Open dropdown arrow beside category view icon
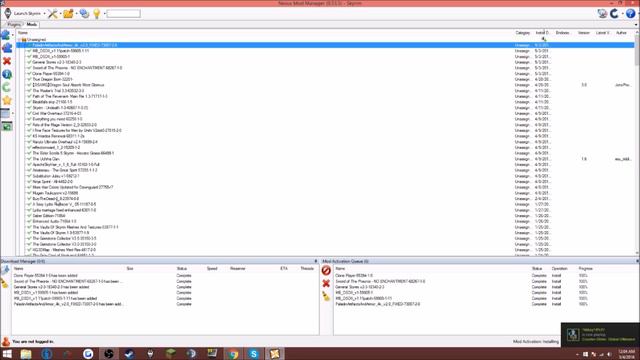Viewport: 640px width, 360px height. click(13, 113)
